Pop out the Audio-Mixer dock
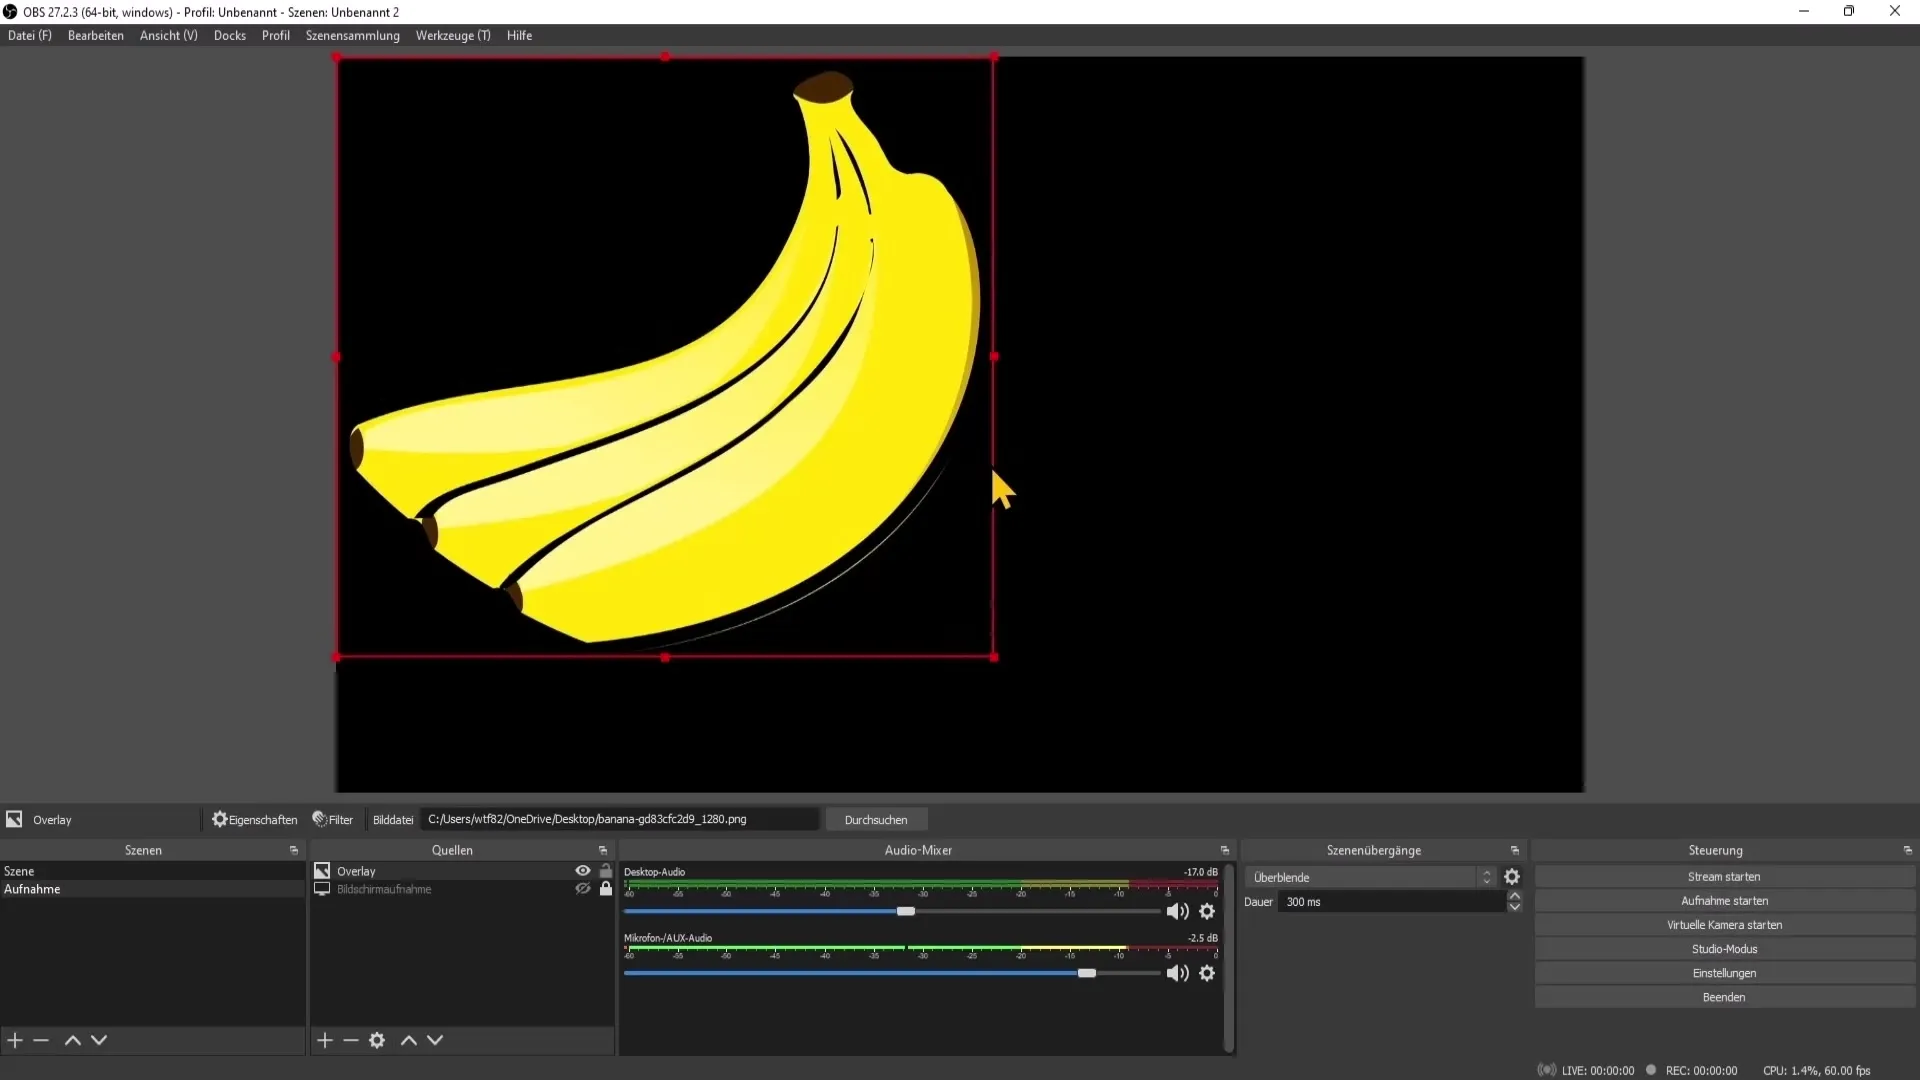The width and height of the screenshot is (1920, 1080). pyautogui.click(x=1225, y=850)
